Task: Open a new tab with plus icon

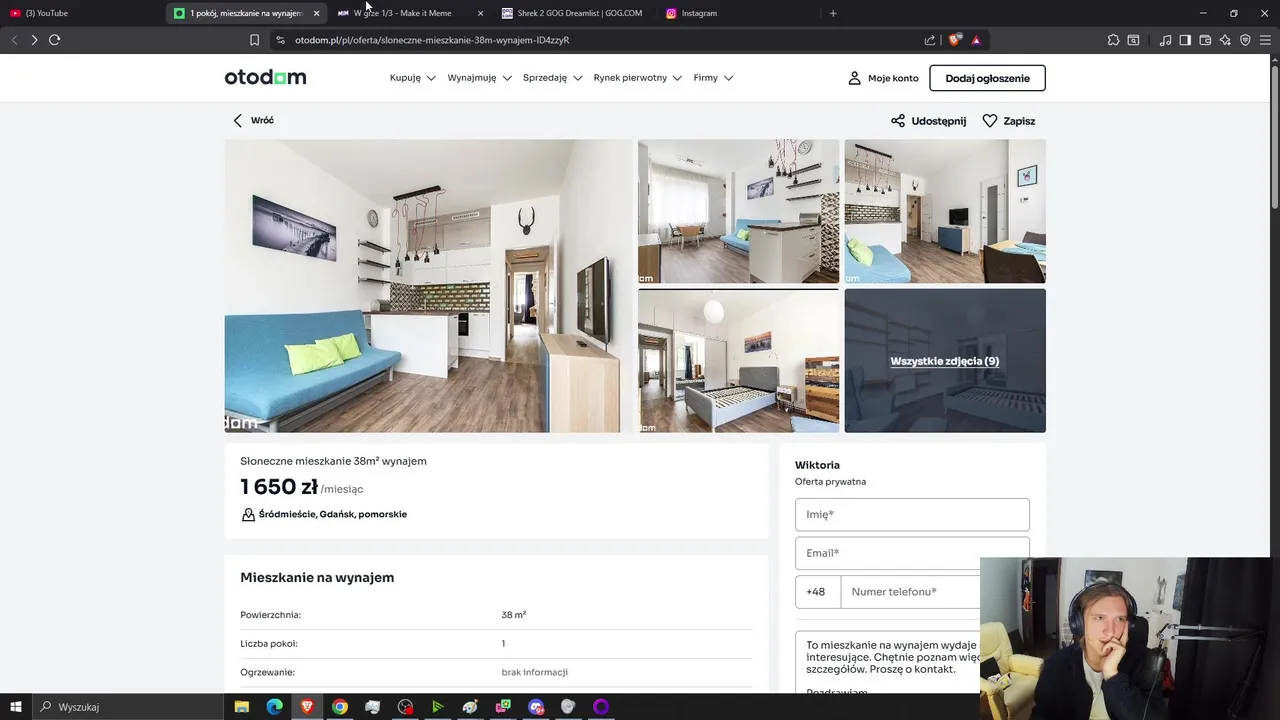Action: pyautogui.click(x=833, y=13)
